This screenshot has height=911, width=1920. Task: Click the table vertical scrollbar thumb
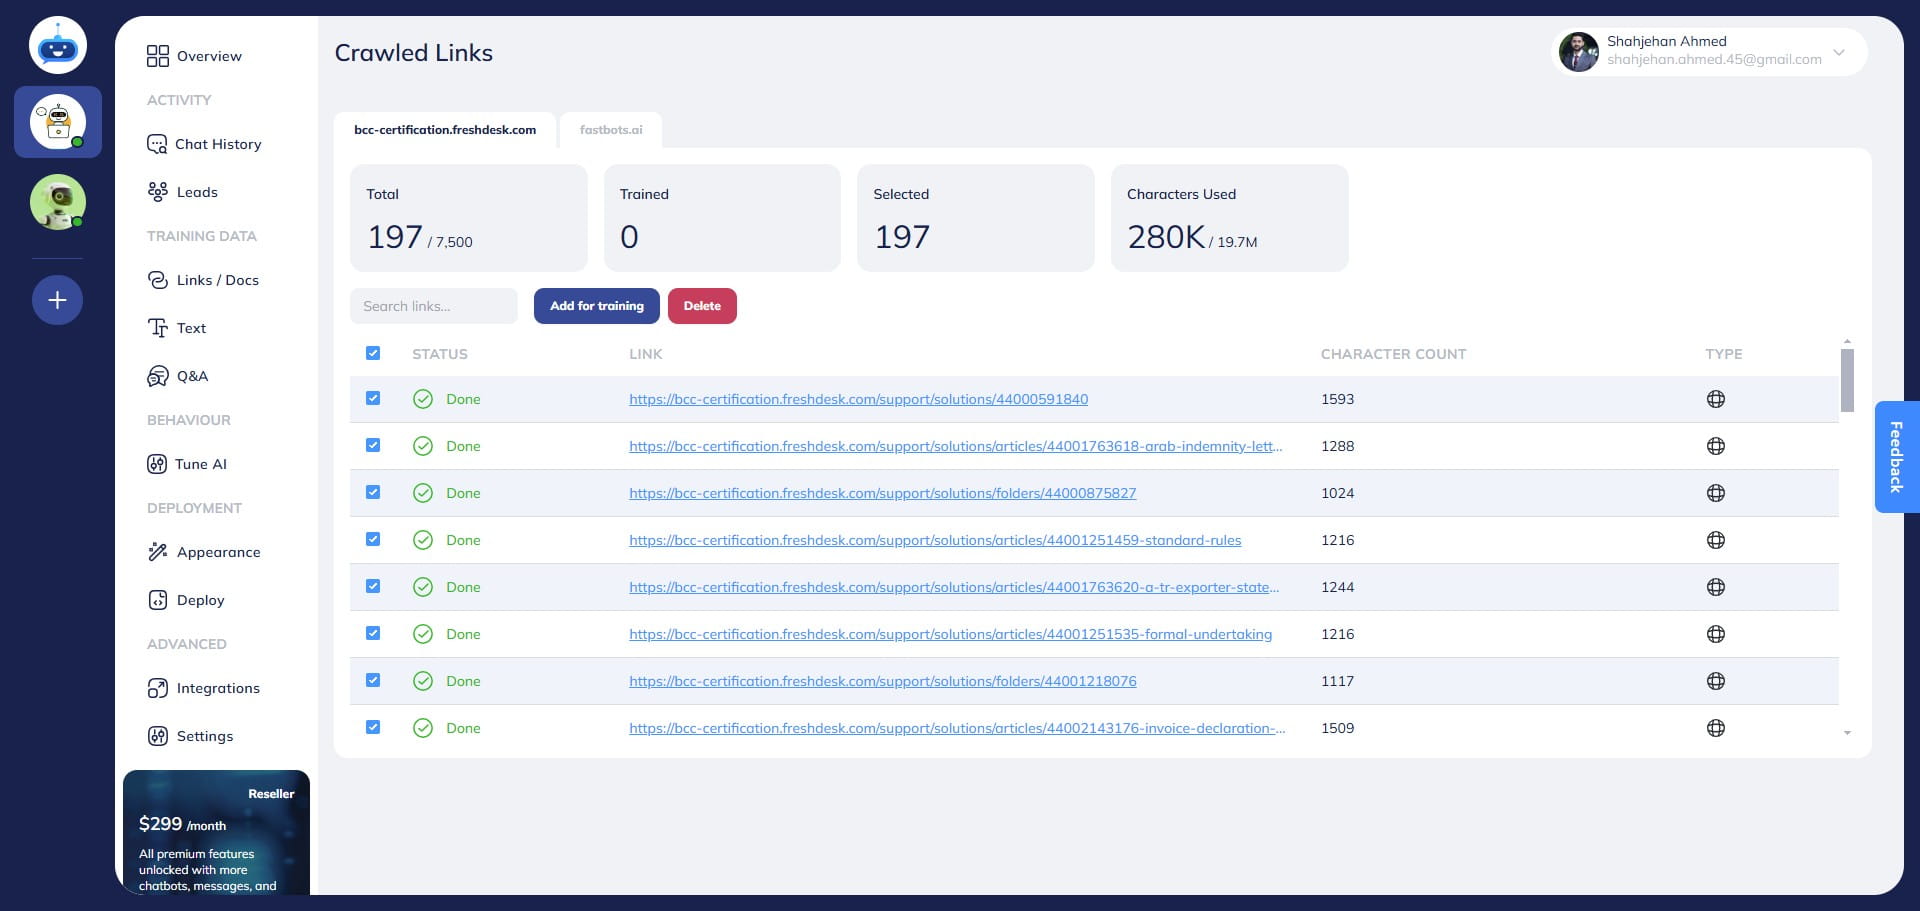[x=1847, y=380]
